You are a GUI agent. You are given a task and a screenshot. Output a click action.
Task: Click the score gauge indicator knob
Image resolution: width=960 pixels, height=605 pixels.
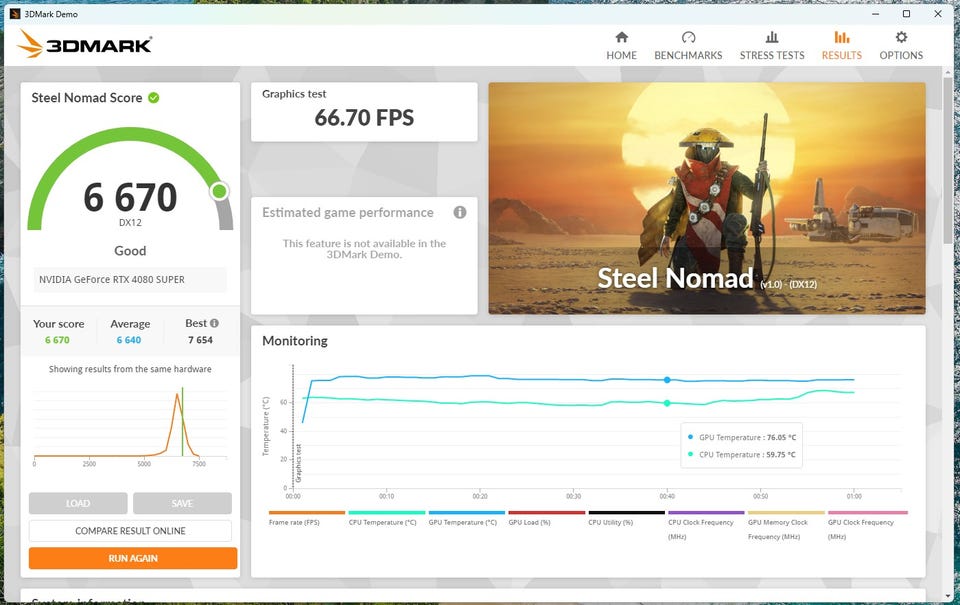pos(219,192)
